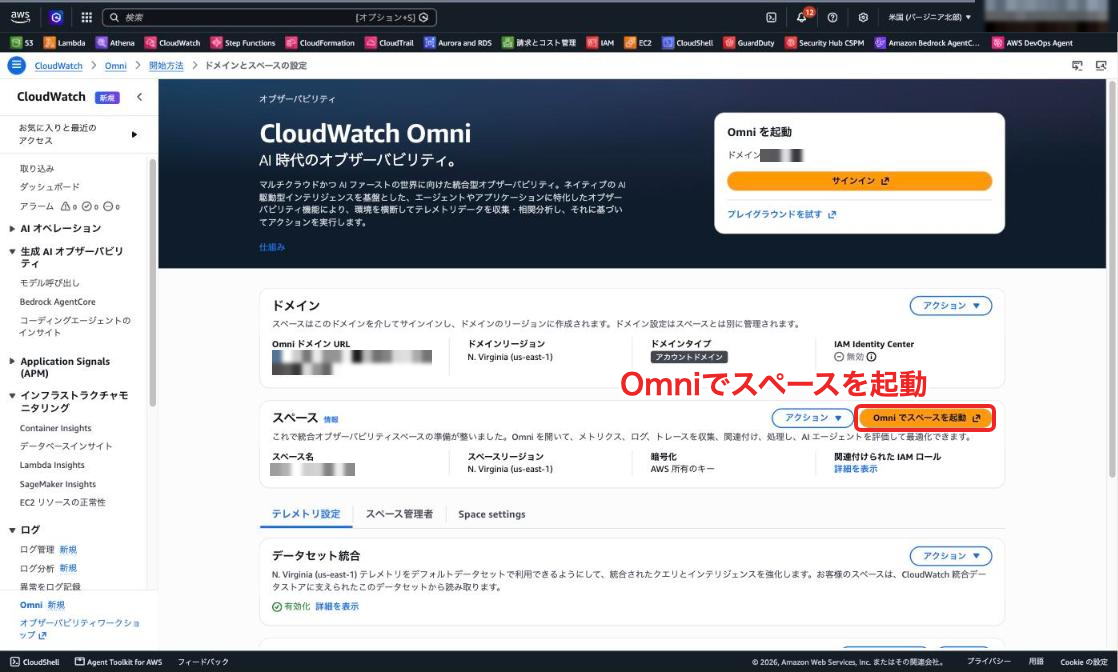Viewport: 1118px width, 672px height.
Task: Open GuardDuty bookmark
Action: tap(749, 43)
